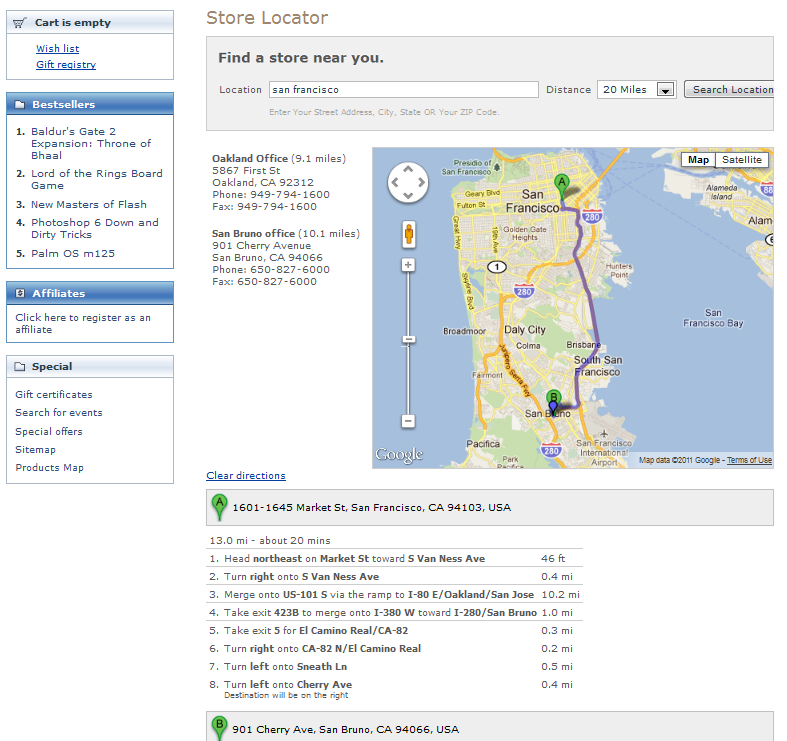Click step 7 Turn left onto Sneath Ln
This screenshot has width=787, height=741.
[395, 667]
